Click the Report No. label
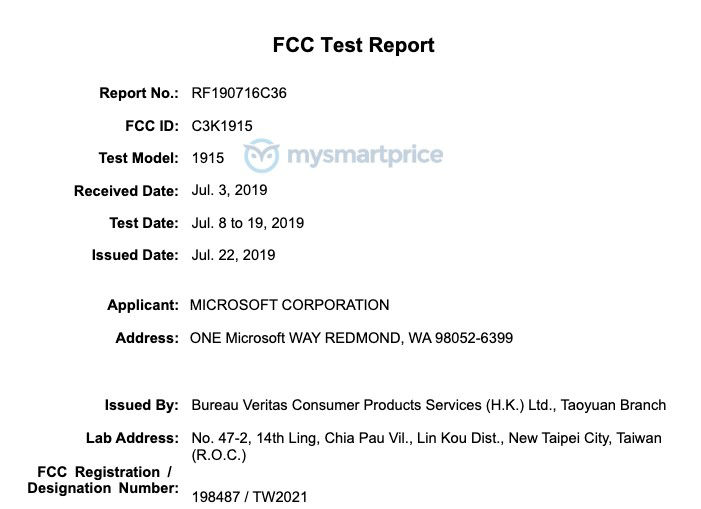Viewport: 701px width, 509px height. pos(139,93)
